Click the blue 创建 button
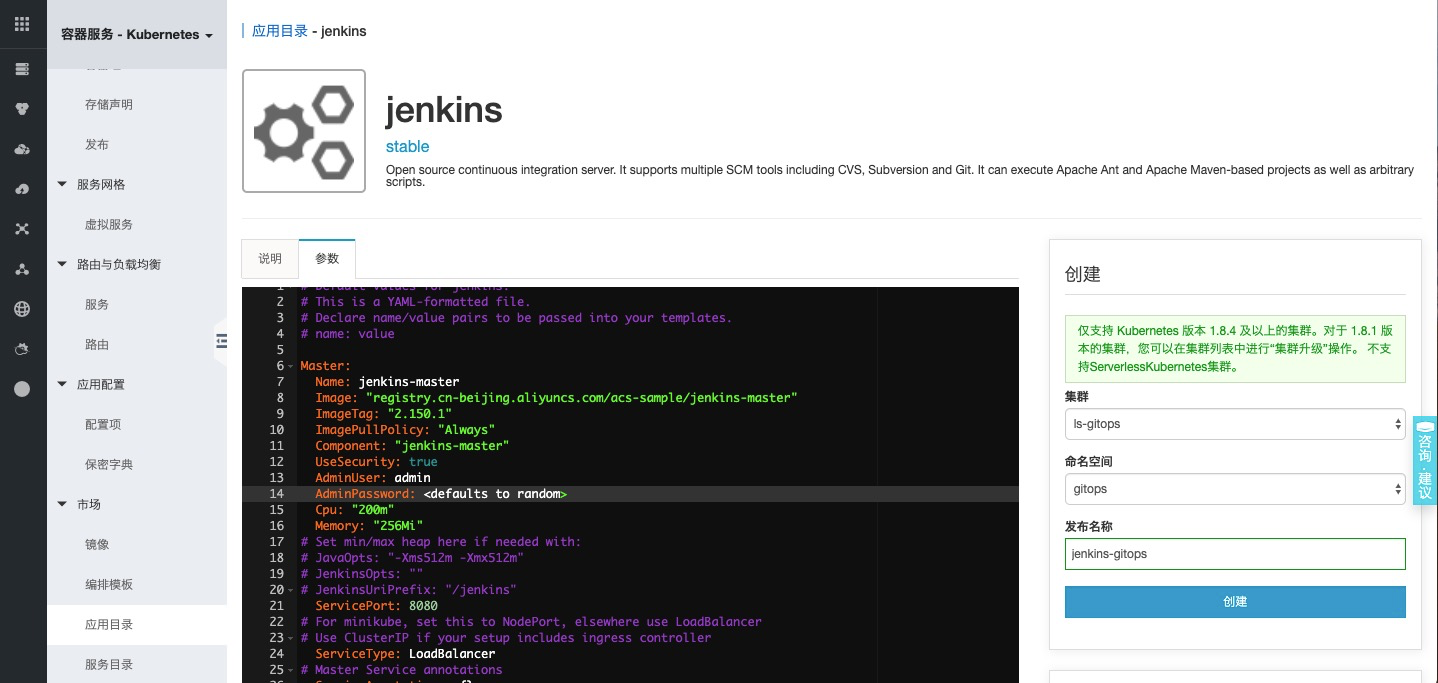This screenshot has width=1438, height=683. 1235,602
